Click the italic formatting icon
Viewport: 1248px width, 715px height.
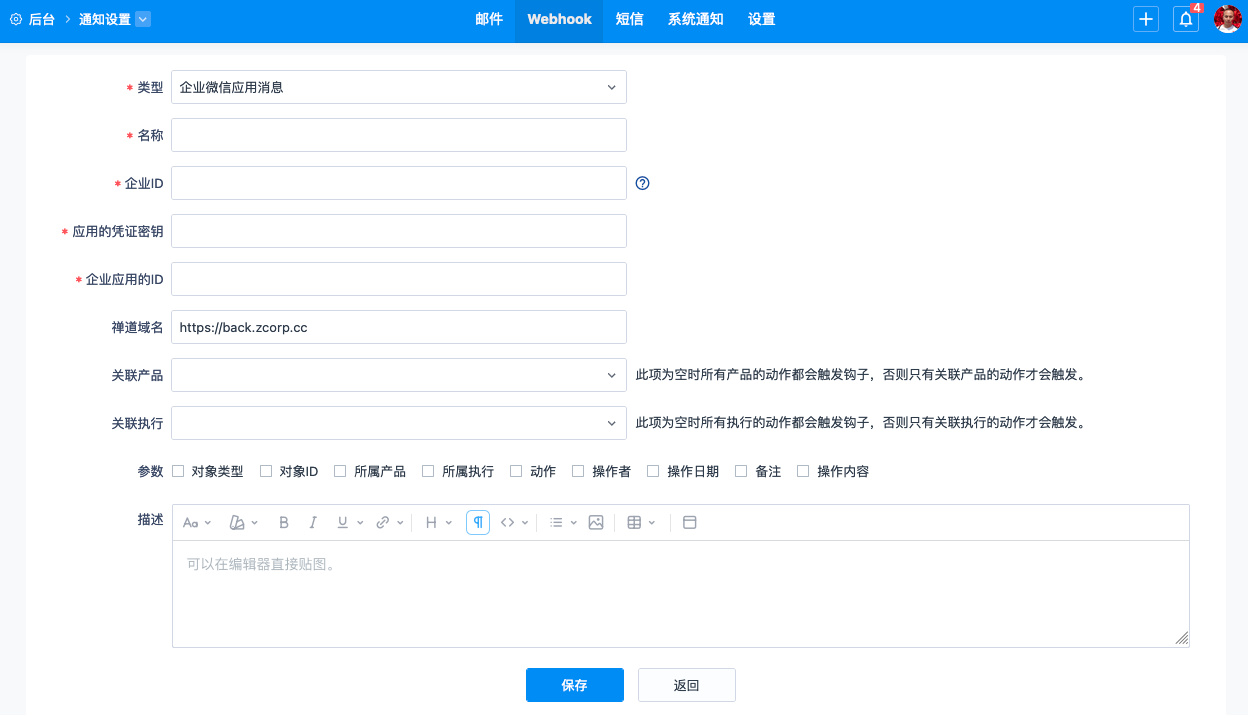(x=313, y=522)
